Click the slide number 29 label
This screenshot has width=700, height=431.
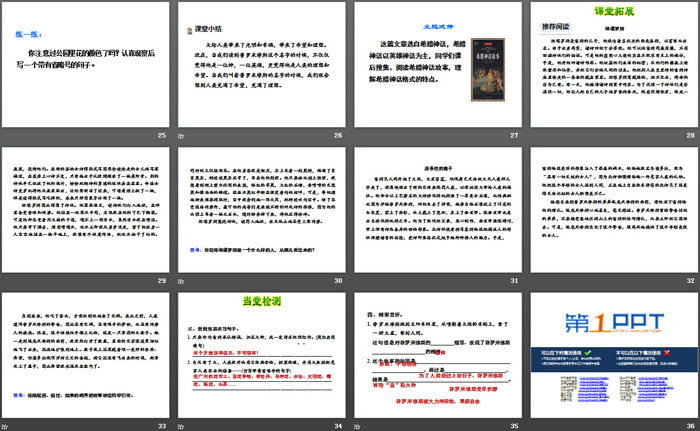(x=162, y=281)
